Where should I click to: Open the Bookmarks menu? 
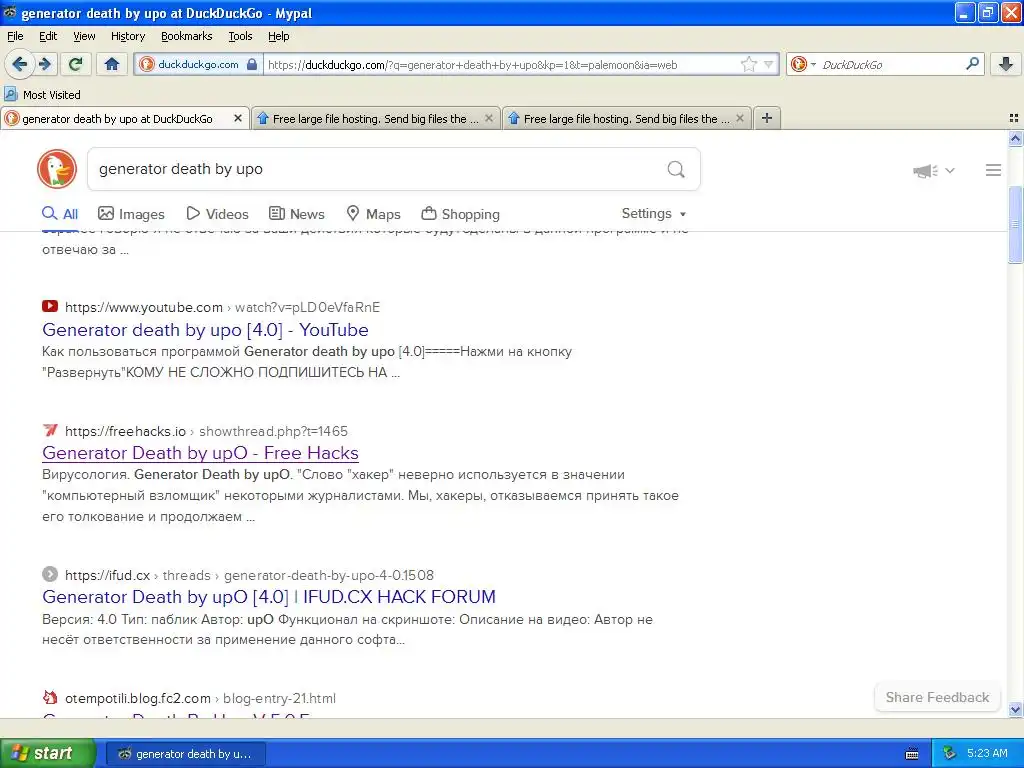click(186, 36)
